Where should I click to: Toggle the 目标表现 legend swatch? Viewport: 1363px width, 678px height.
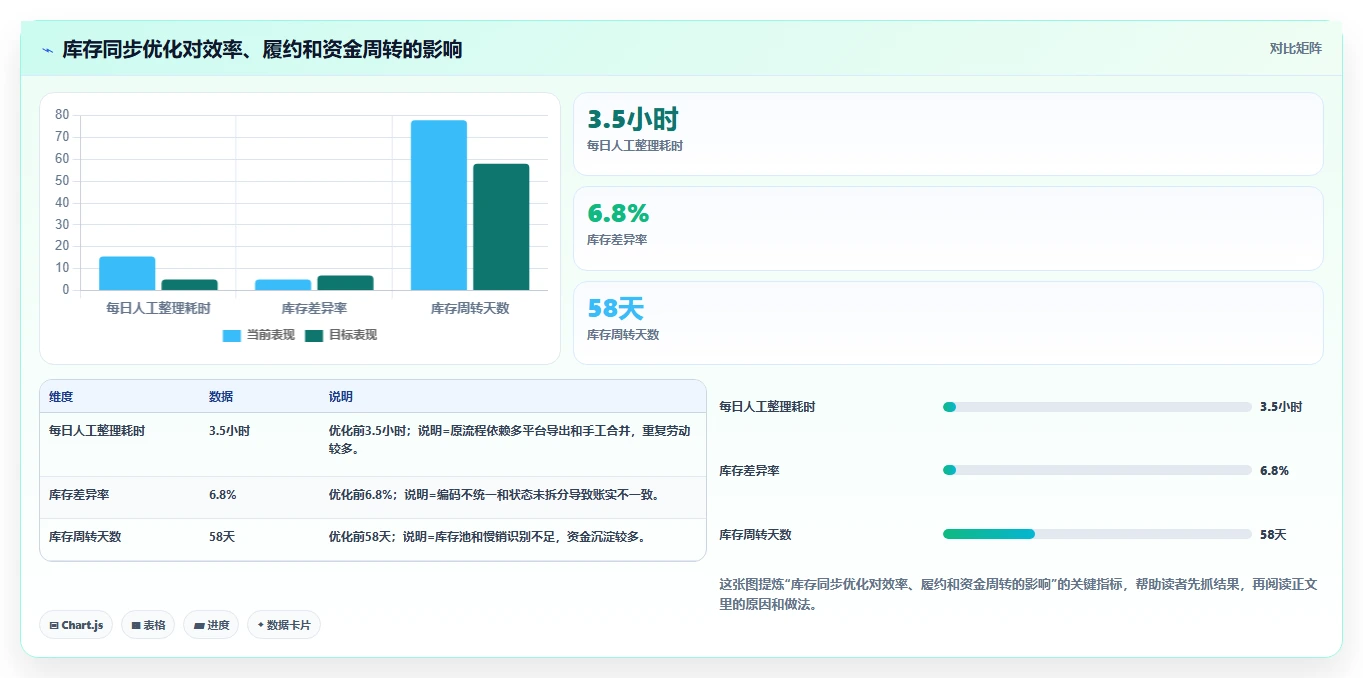tap(314, 335)
